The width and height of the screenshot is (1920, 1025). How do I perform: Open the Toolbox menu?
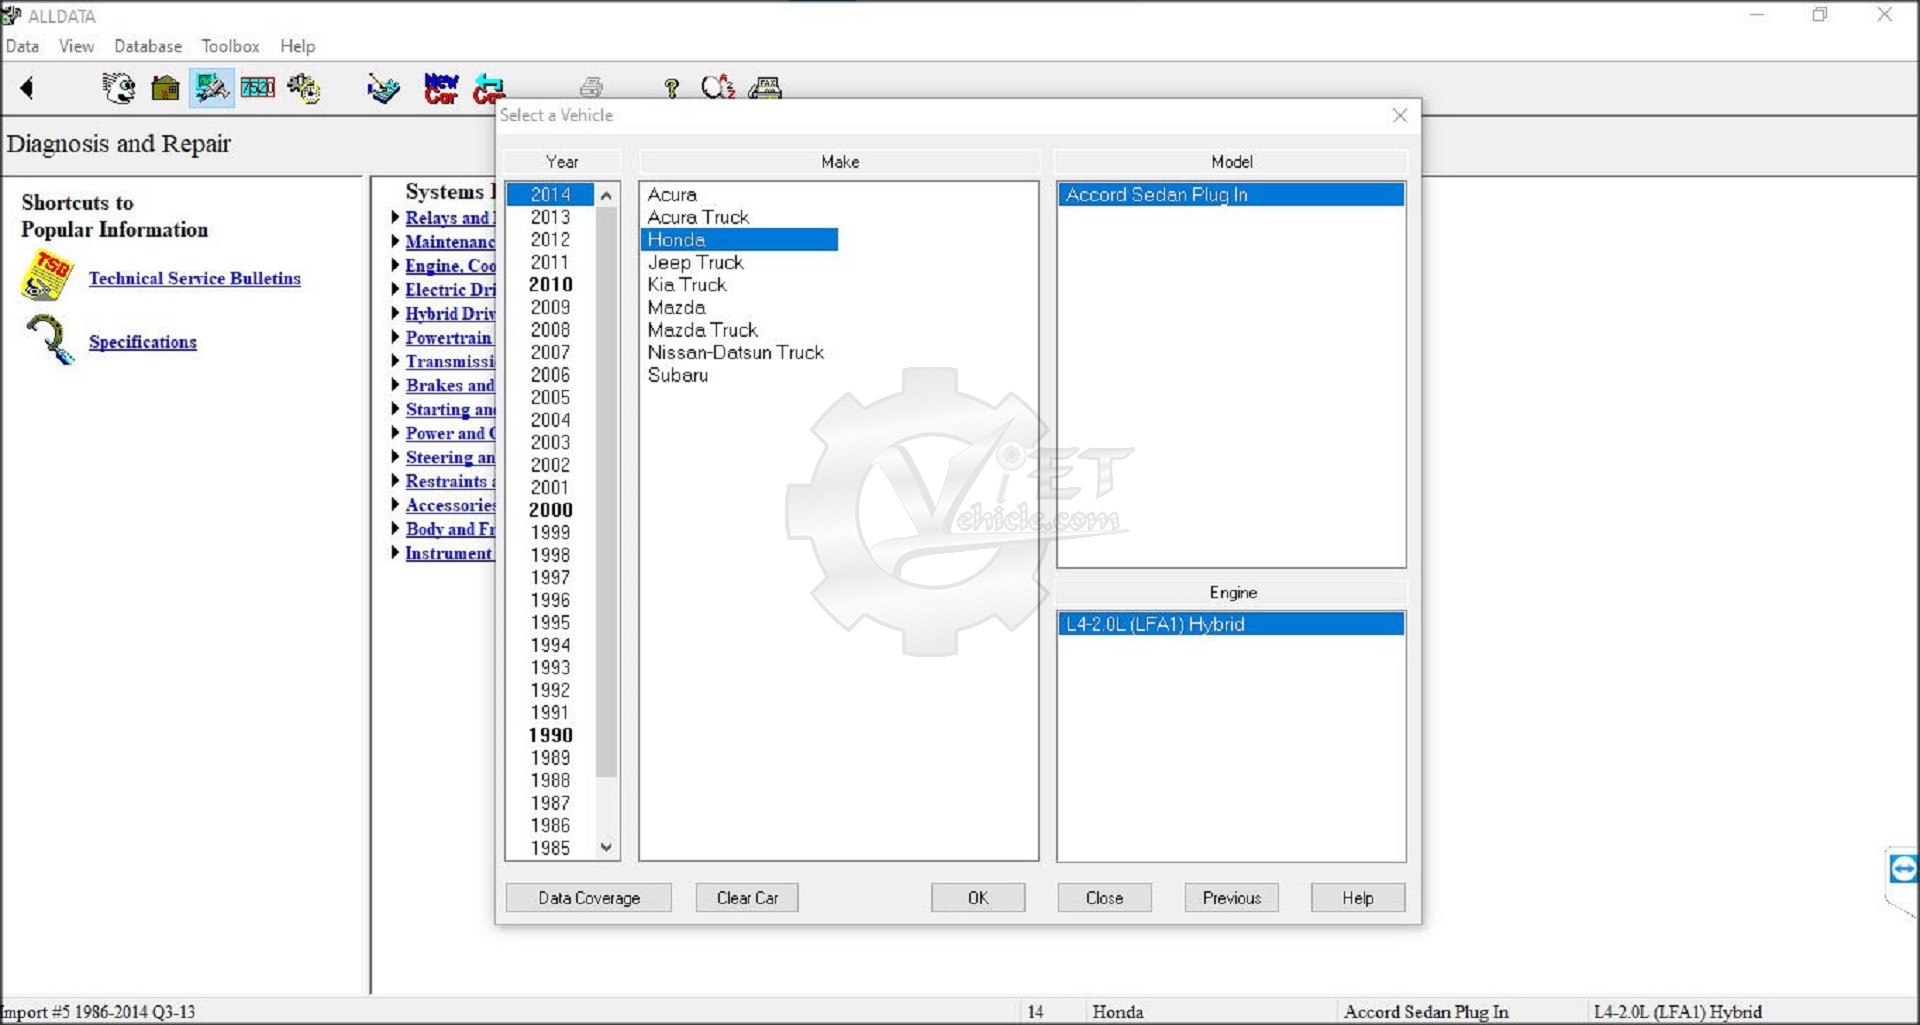[x=230, y=46]
